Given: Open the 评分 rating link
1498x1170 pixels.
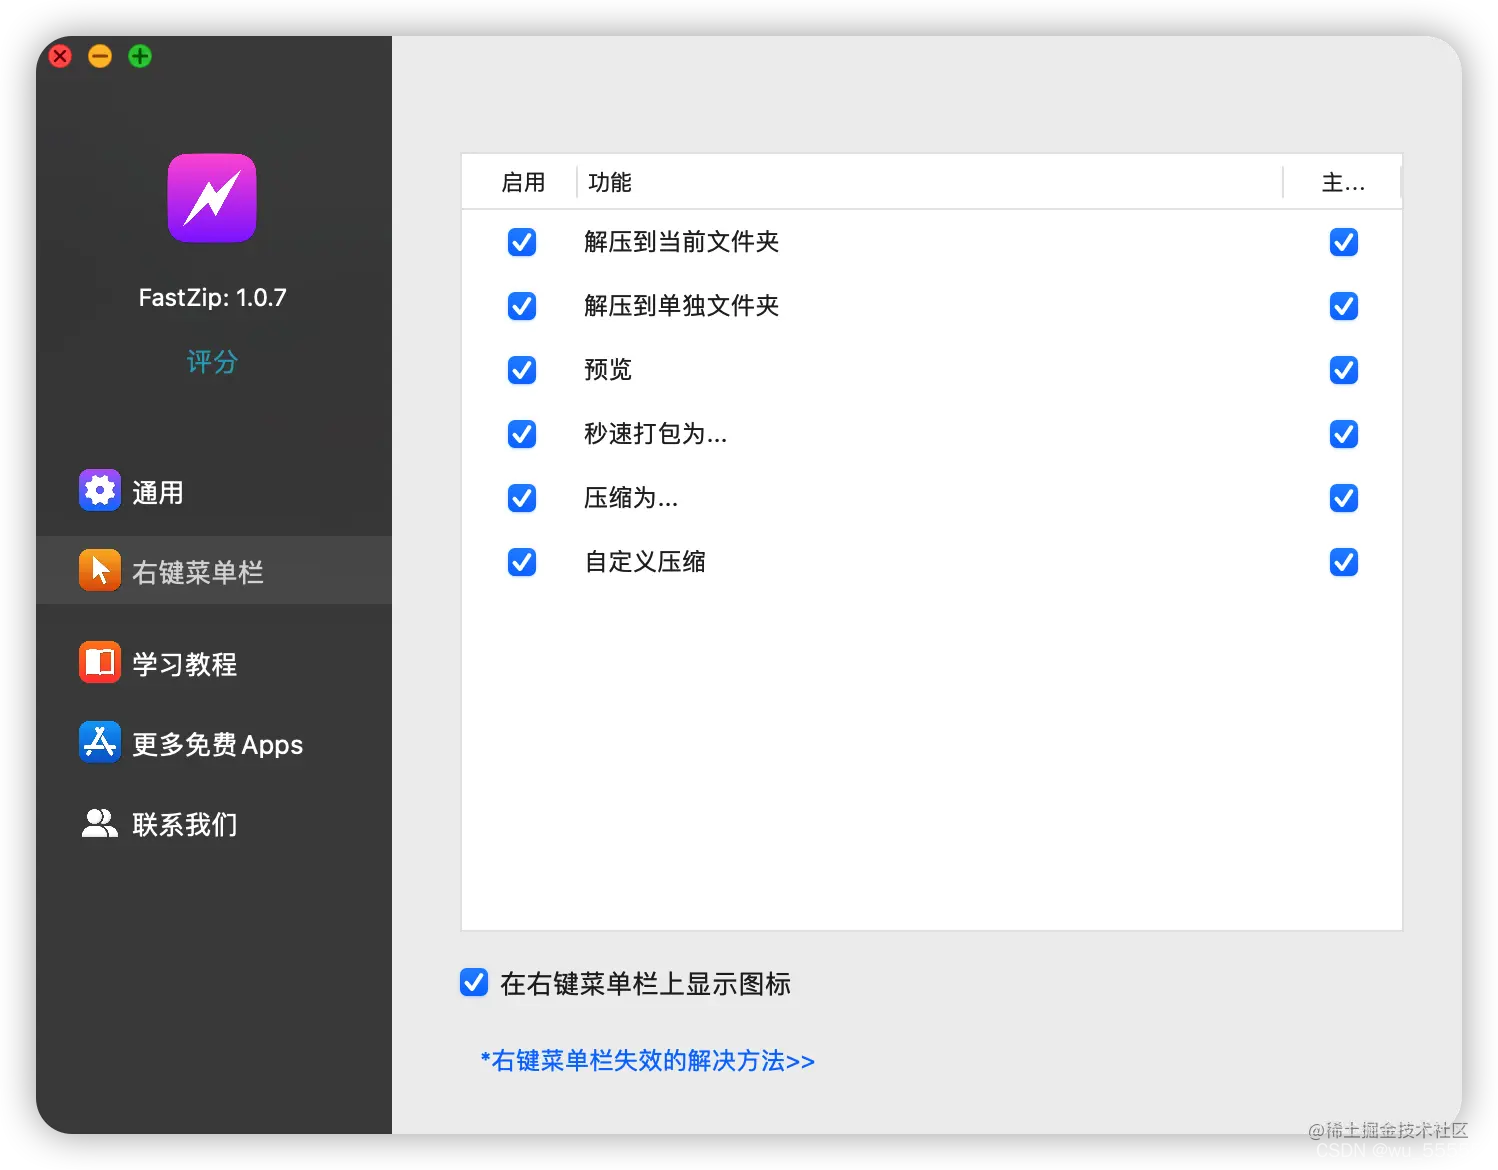Looking at the screenshot, I should pyautogui.click(x=211, y=362).
